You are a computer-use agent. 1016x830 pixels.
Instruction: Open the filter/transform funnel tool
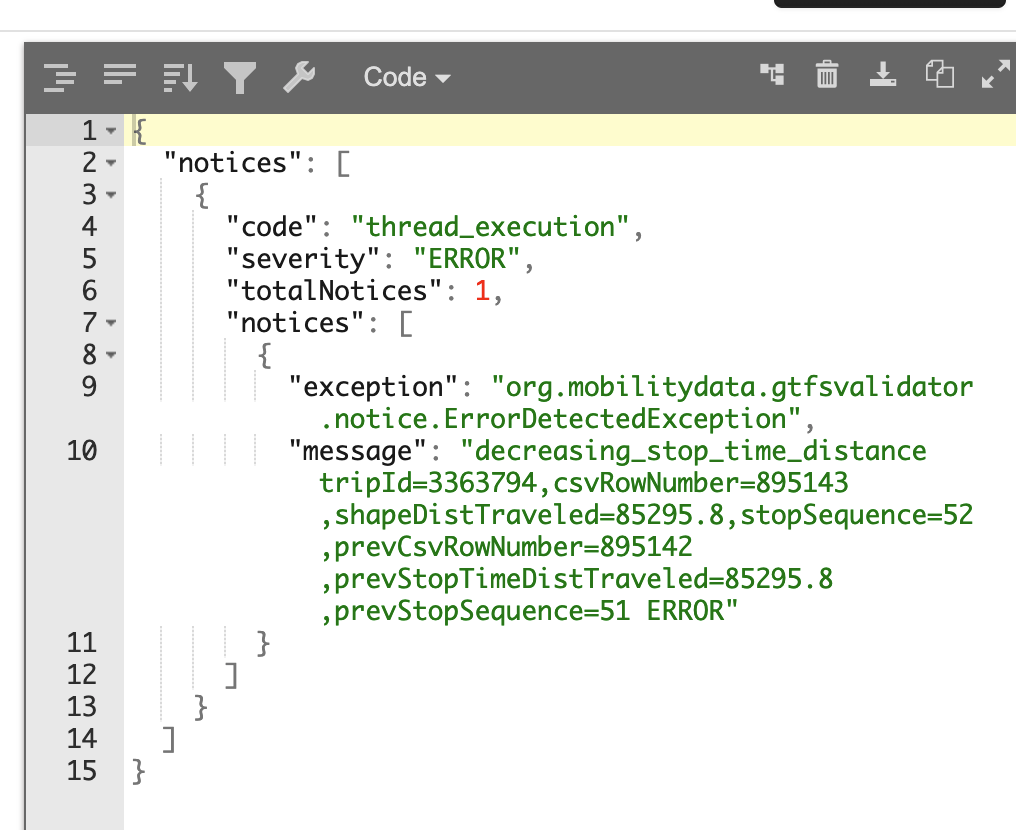point(240,78)
